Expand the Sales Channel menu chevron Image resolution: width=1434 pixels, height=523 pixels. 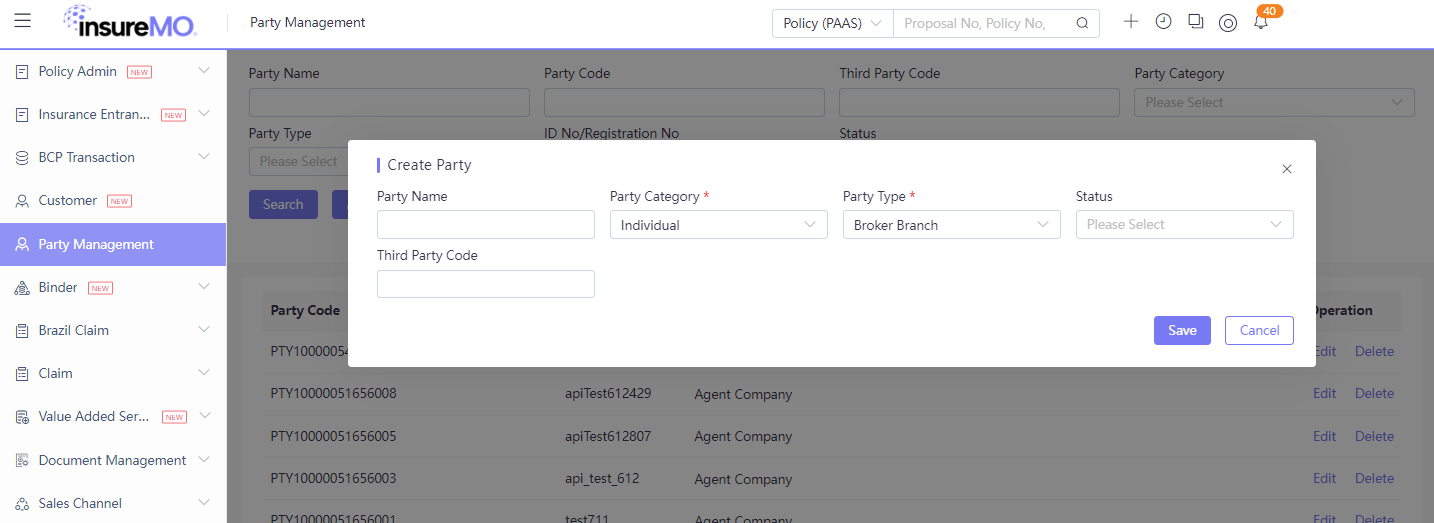coord(204,503)
